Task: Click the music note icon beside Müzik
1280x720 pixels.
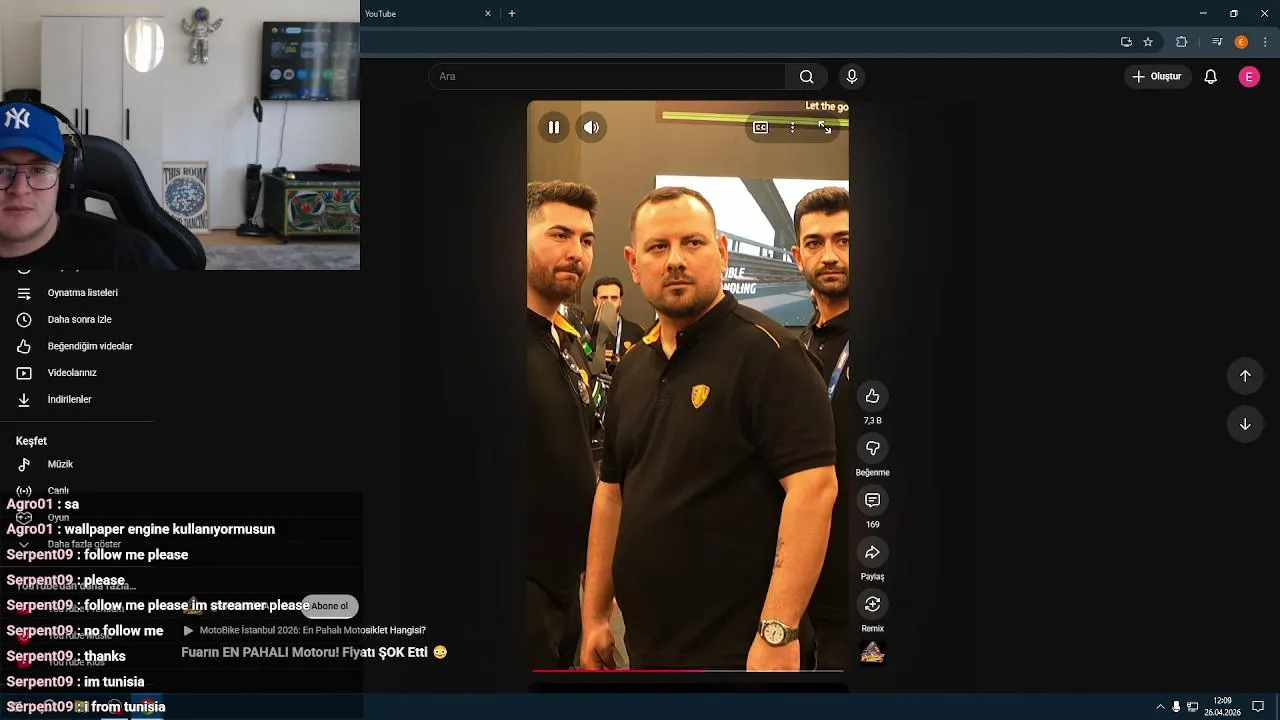Action: pyautogui.click(x=24, y=464)
